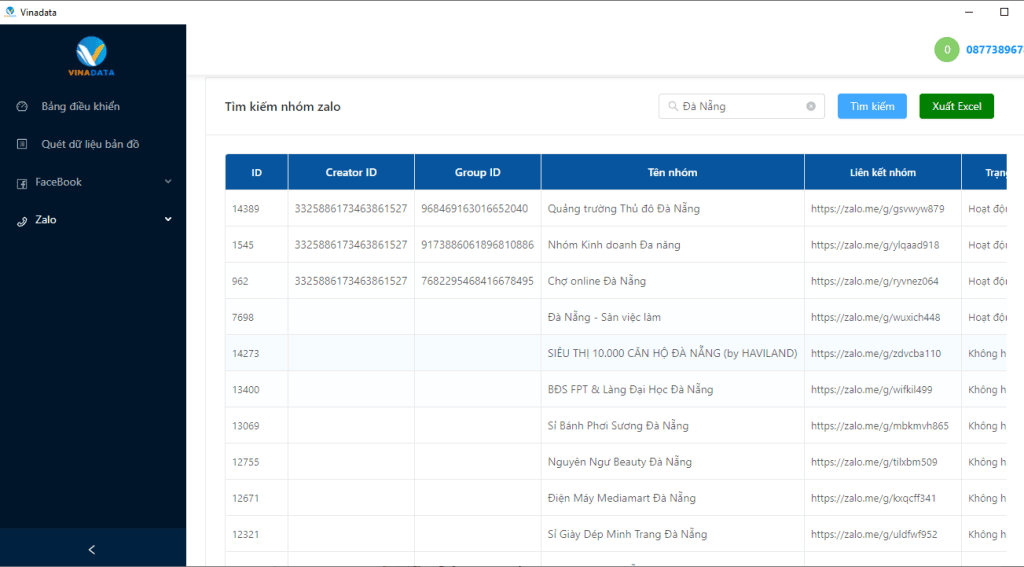Click the dashboard gauge icon
1024x567 pixels.
click(x=23, y=106)
